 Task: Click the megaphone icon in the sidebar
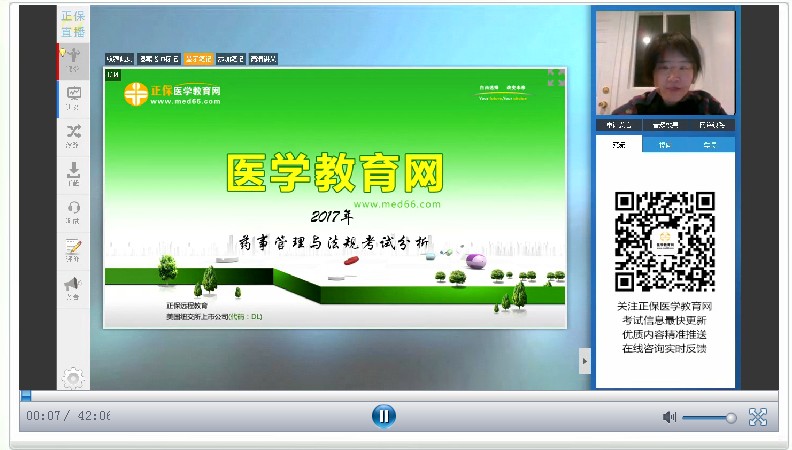(73, 287)
